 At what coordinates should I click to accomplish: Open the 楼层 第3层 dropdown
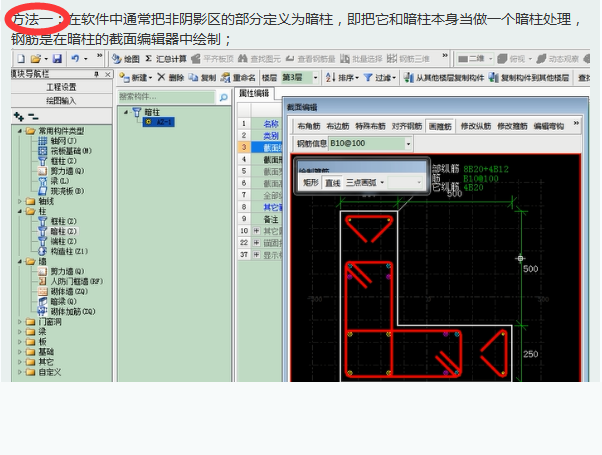point(315,78)
